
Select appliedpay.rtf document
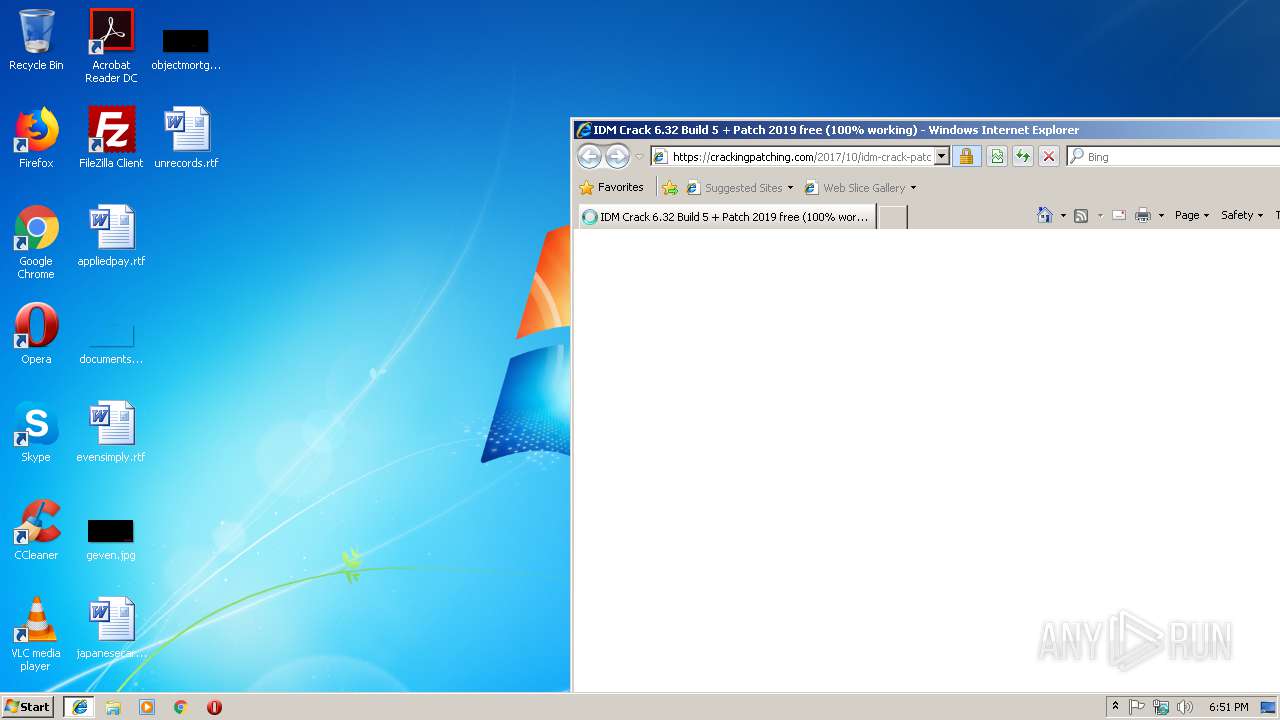coord(111,236)
